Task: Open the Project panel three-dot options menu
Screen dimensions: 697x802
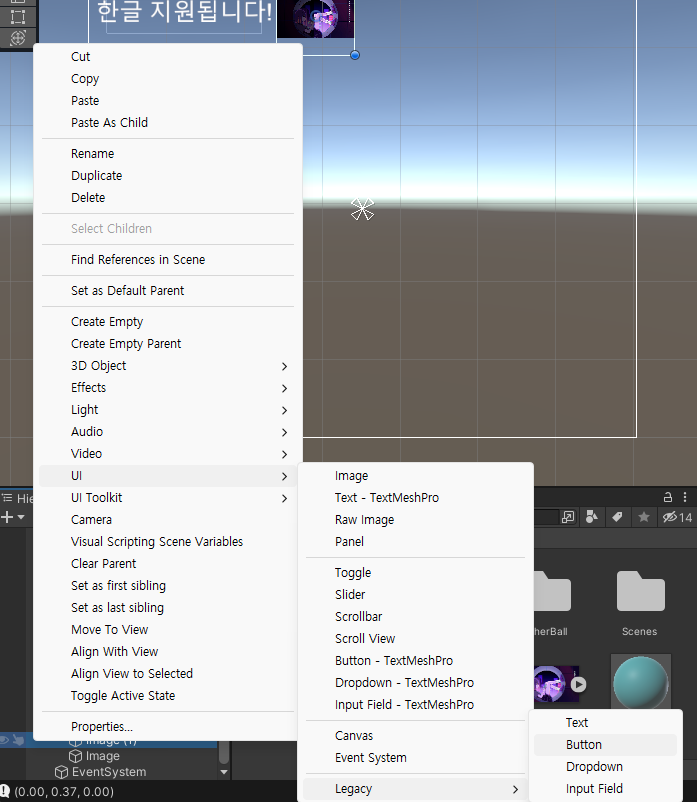Action: [685, 497]
